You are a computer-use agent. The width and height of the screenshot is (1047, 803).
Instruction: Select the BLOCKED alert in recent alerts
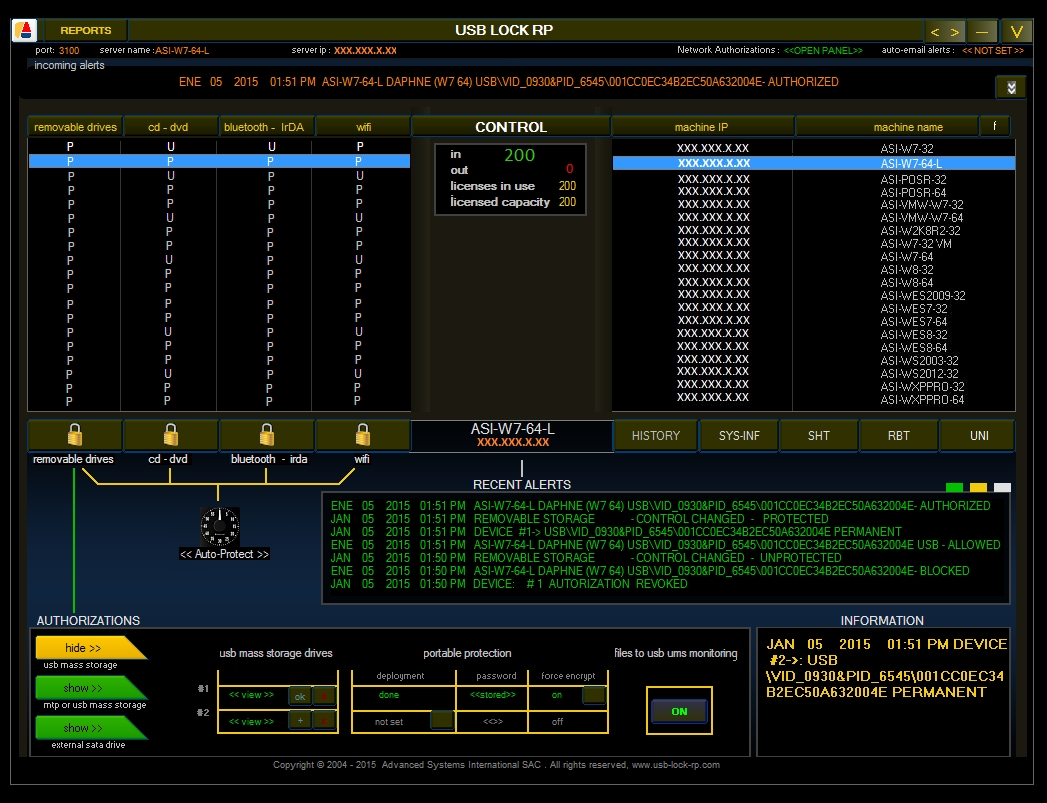650,571
